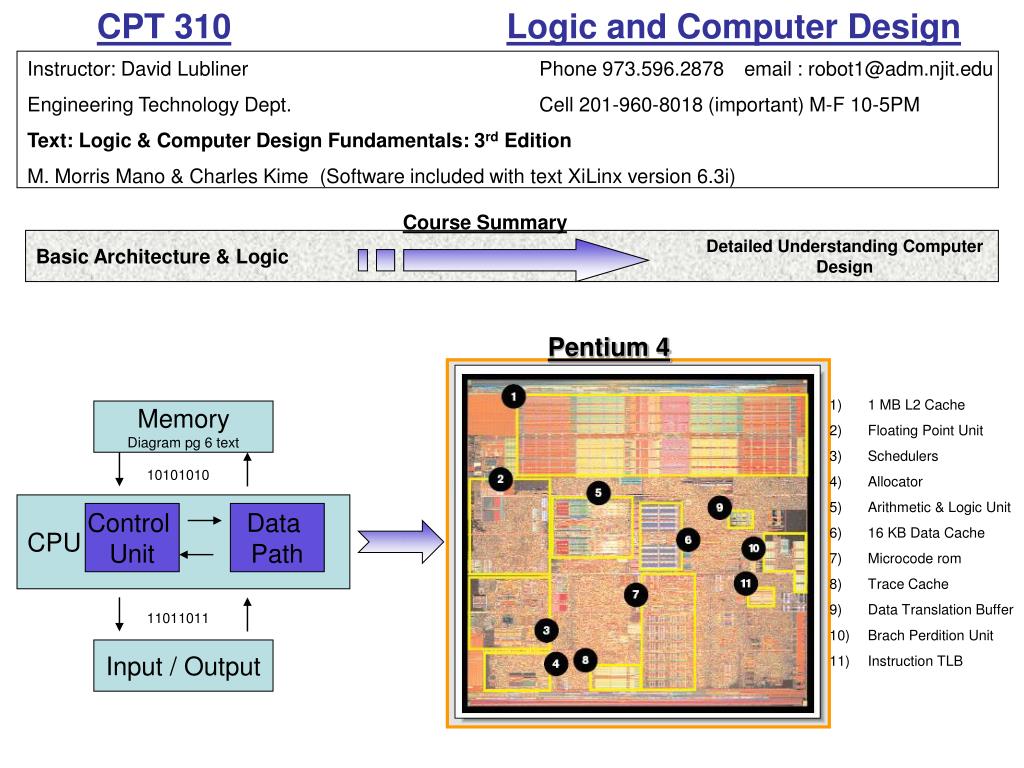This screenshot has height=768, width=1024.
Task: Select the number 3 marker on the chip
Action: click(546, 630)
